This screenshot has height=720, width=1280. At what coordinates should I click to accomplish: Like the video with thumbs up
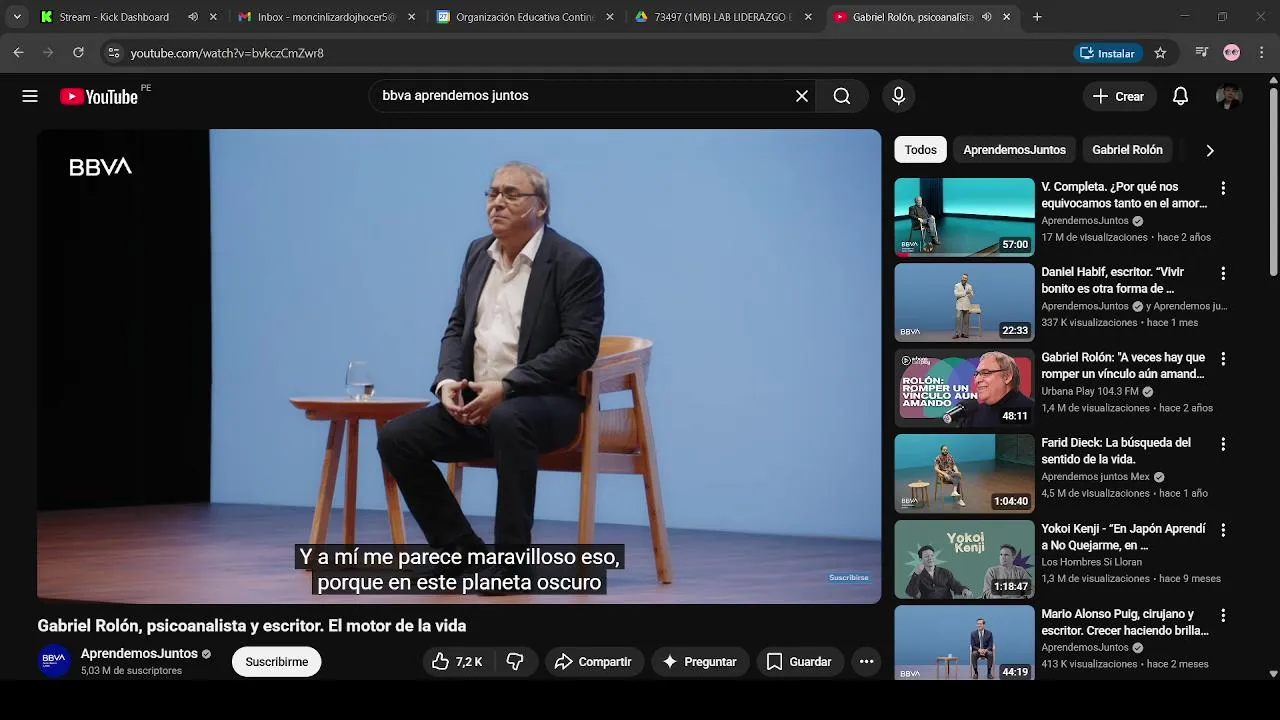click(x=457, y=661)
